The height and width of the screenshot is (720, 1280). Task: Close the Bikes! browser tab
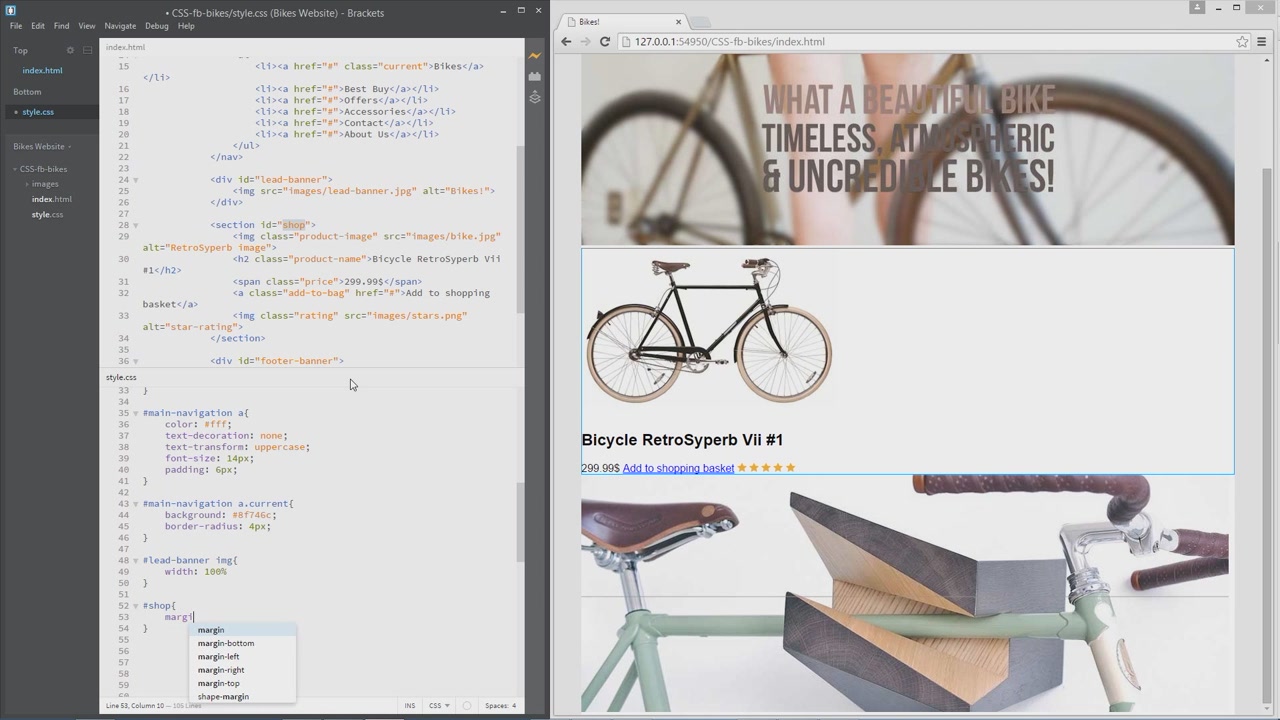point(678,21)
